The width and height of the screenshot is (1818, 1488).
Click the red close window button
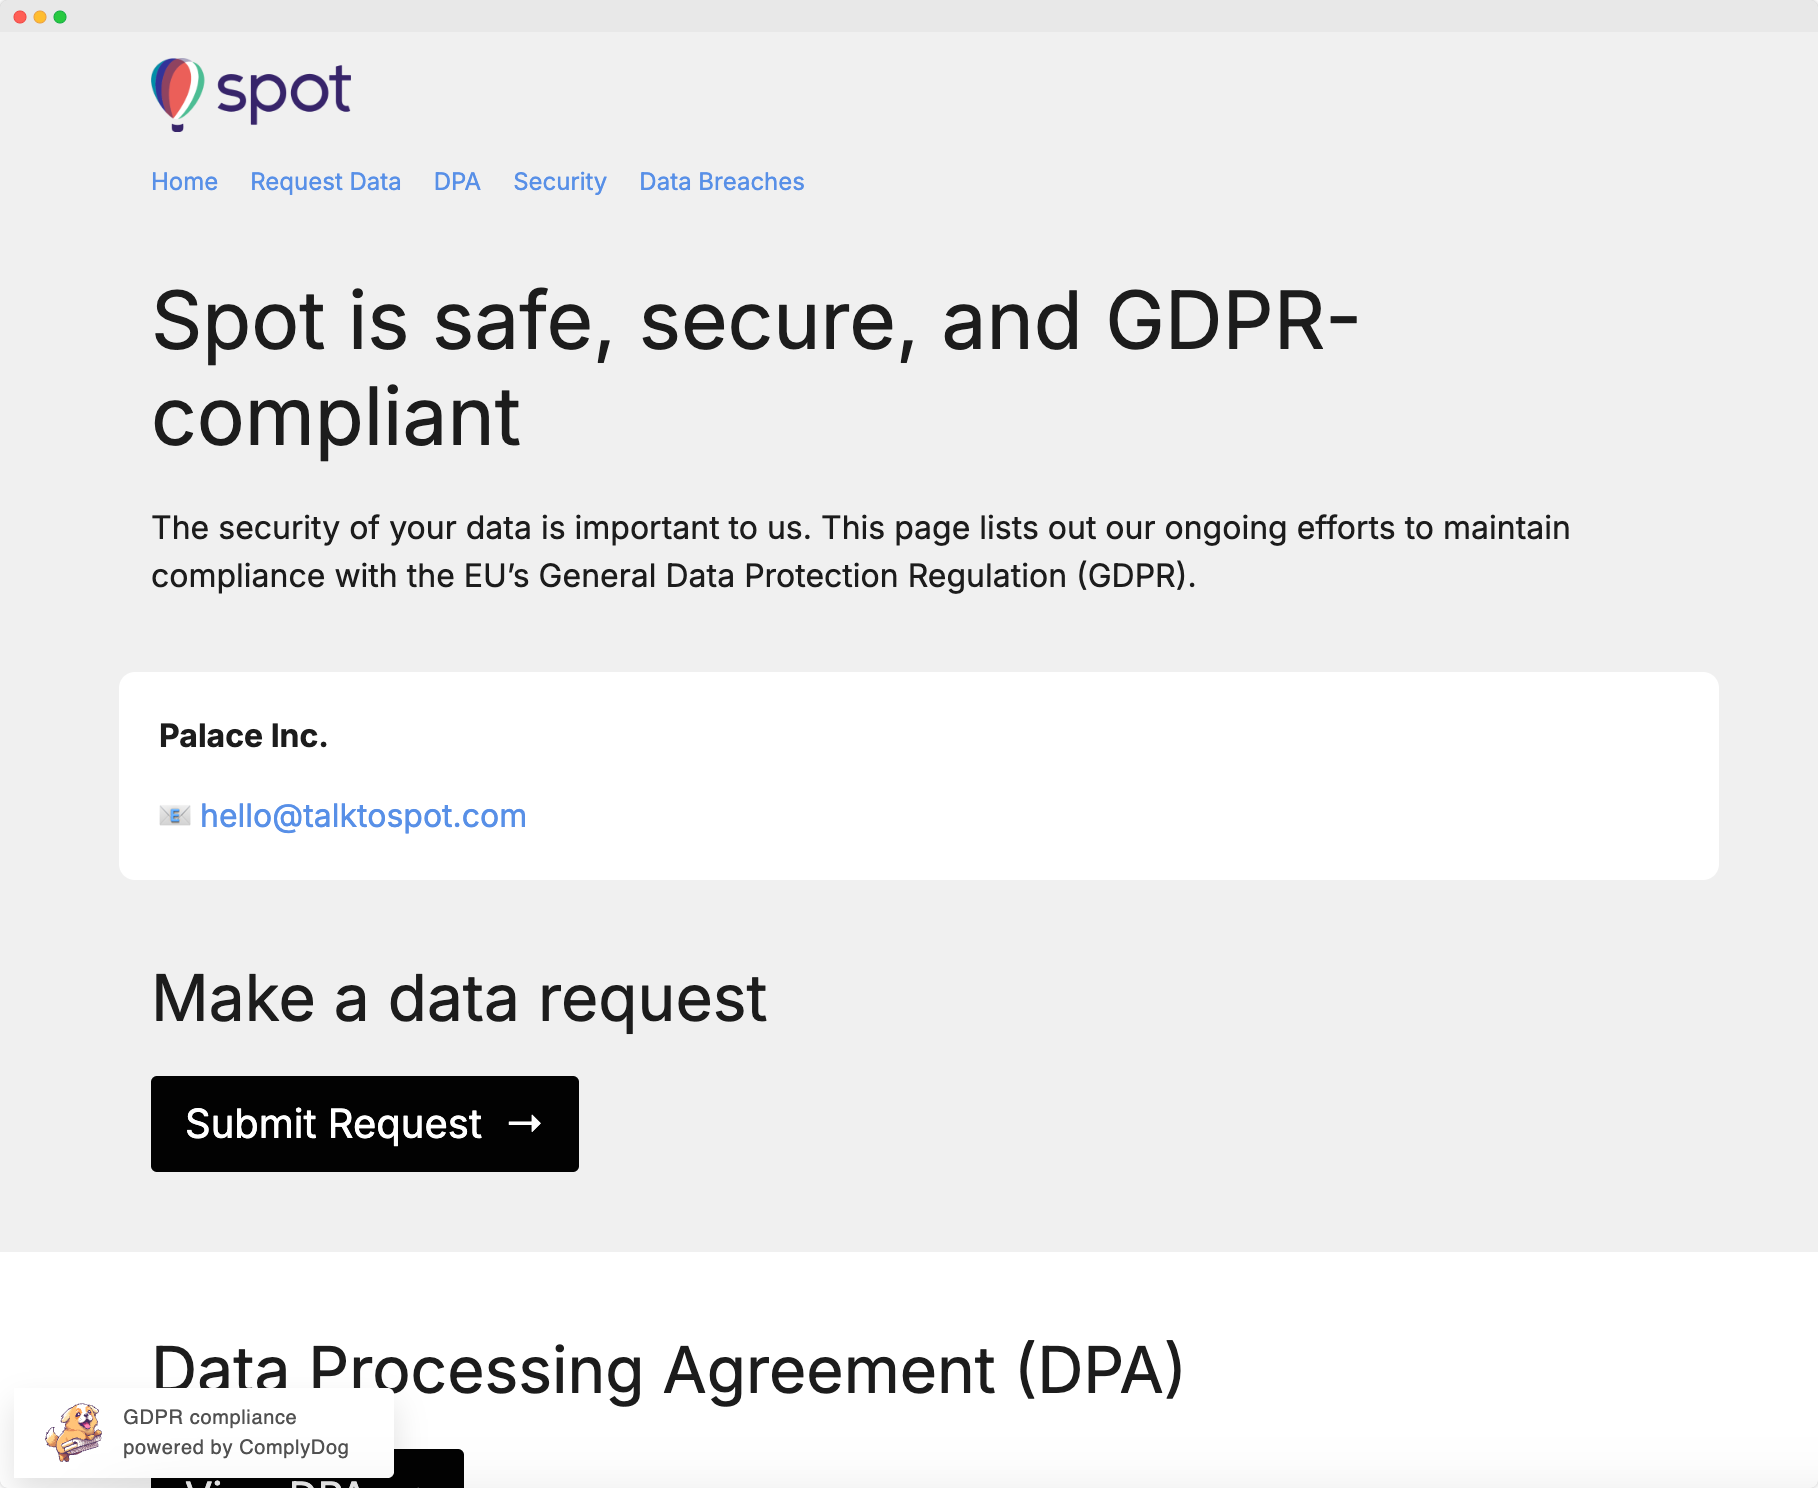pyautogui.click(x=20, y=17)
